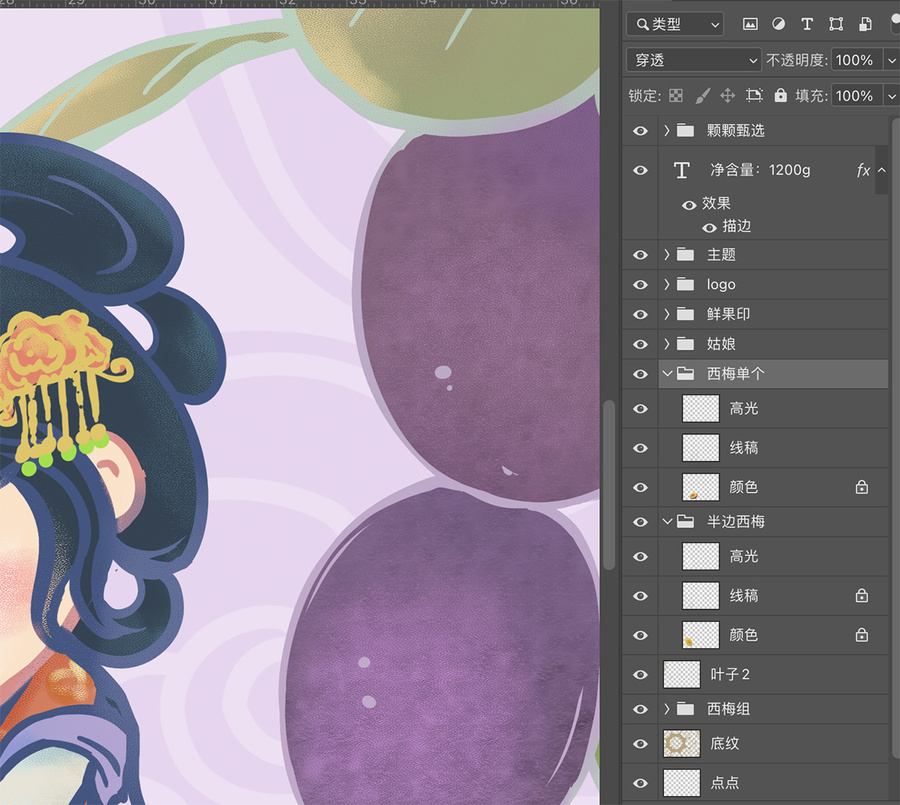The image size is (900, 805).
Task: Click the prevent artboard auto-nesting icon
Action: 754,95
